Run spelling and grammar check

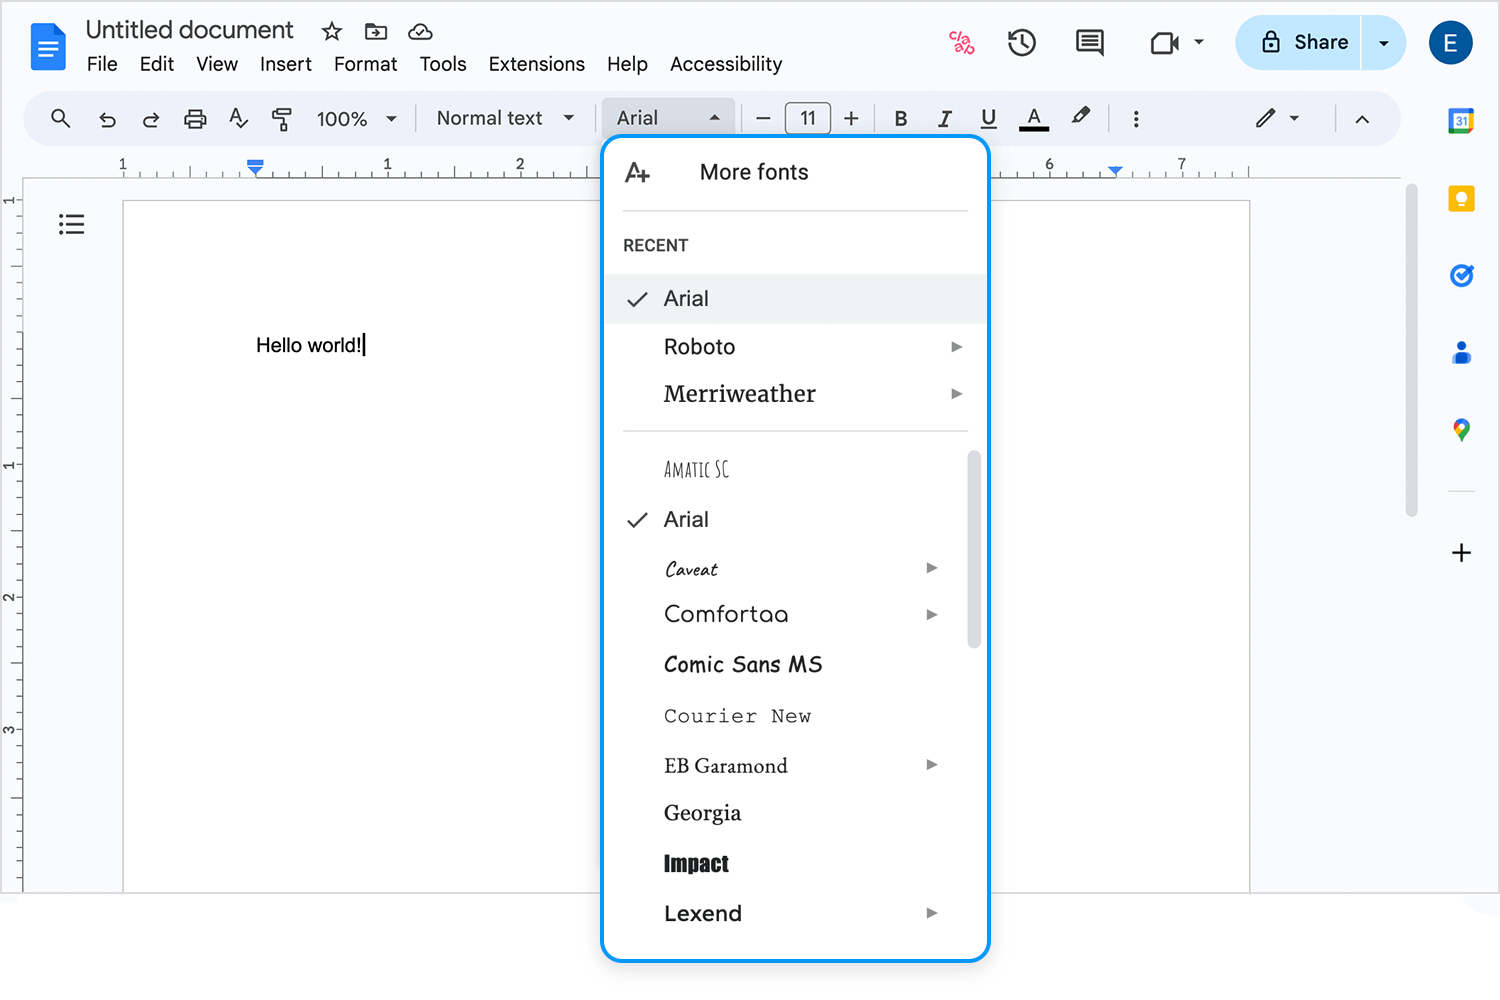(238, 119)
